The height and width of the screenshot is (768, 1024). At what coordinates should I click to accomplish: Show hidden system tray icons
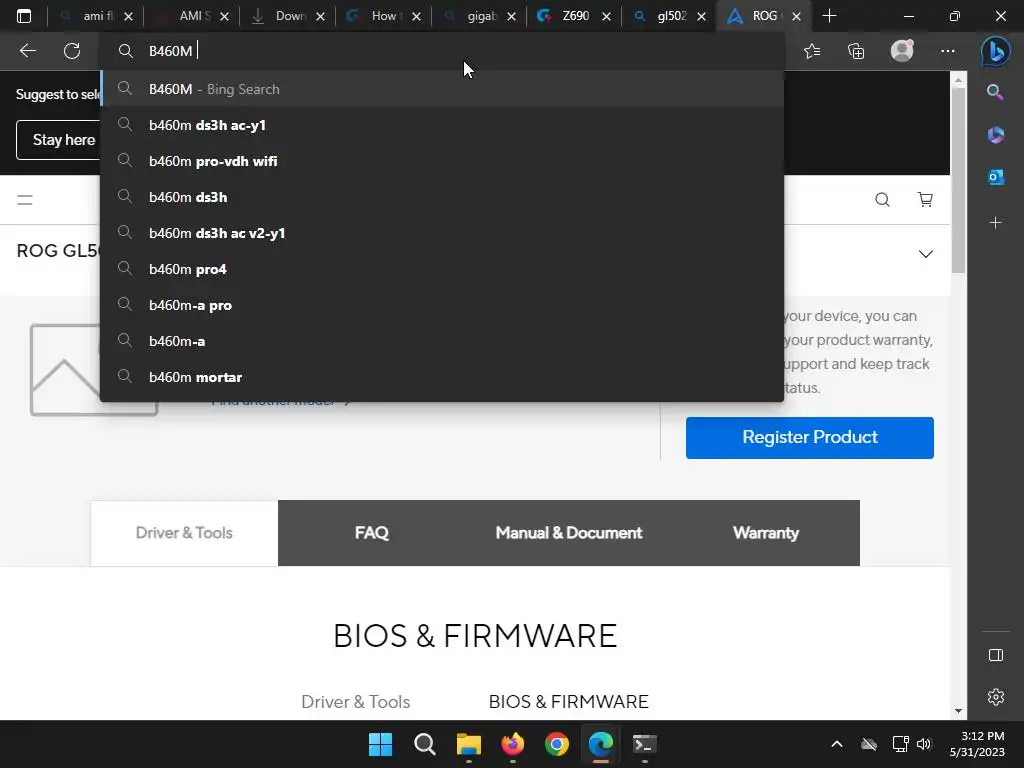(x=837, y=744)
